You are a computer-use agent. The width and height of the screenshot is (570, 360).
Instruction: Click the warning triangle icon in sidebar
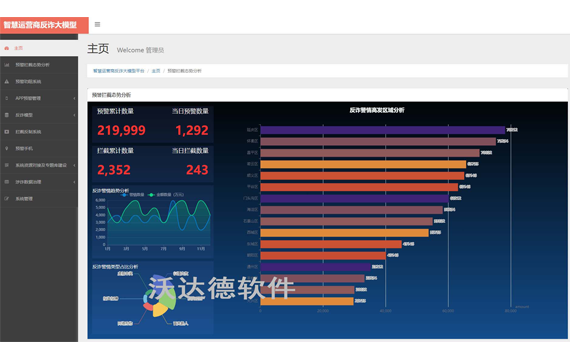7,81
